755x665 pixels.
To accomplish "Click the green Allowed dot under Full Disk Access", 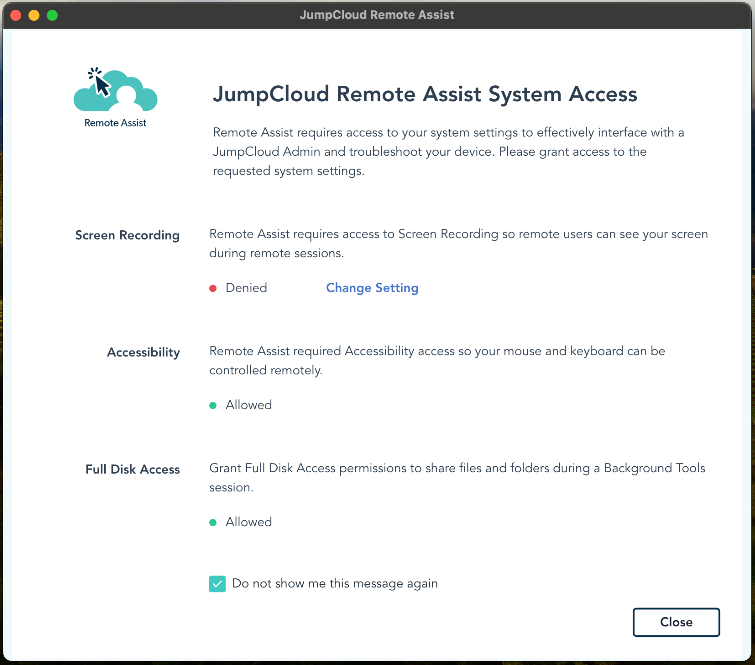I will click(213, 522).
